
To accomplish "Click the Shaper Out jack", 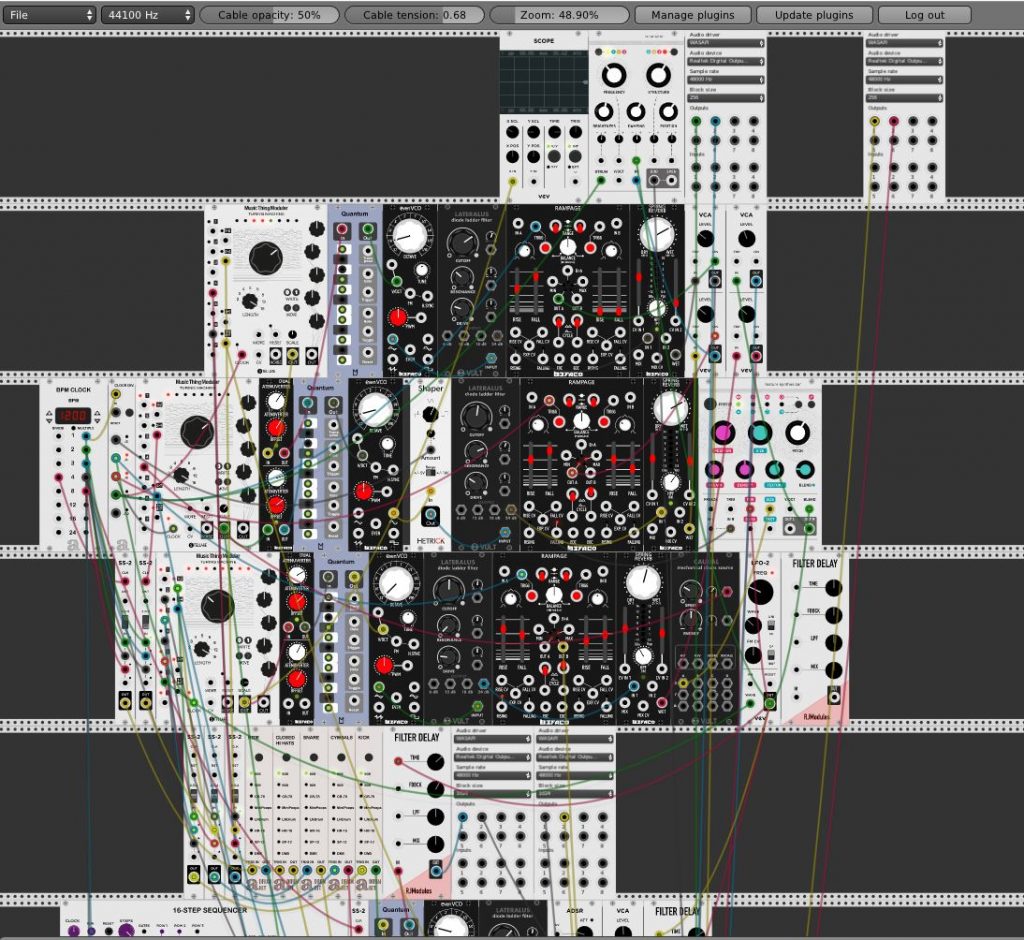I will pos(430,514).
